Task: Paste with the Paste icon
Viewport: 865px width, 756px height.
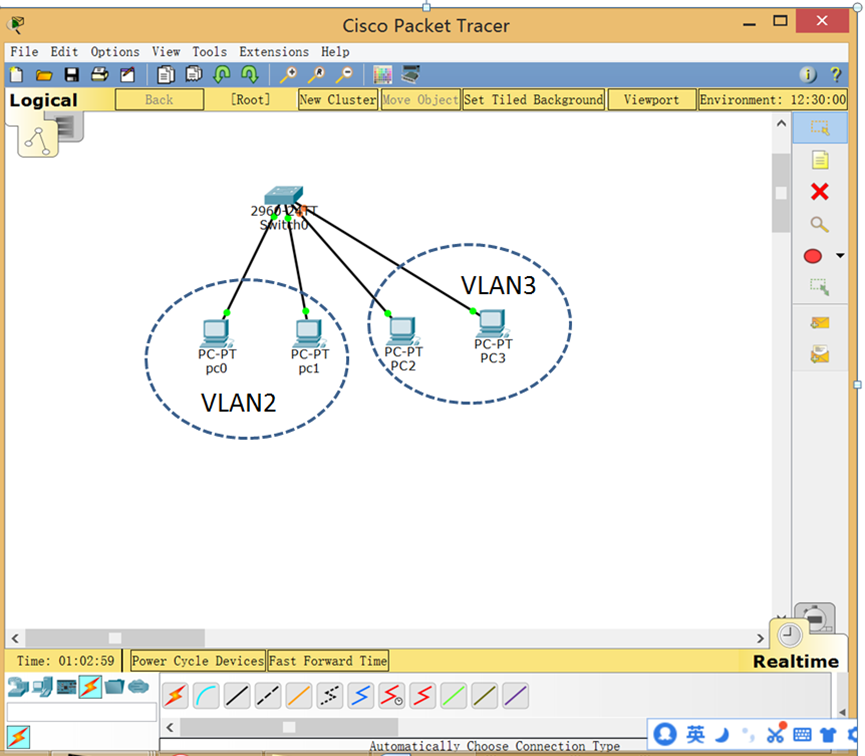Action: click(194, 74)
